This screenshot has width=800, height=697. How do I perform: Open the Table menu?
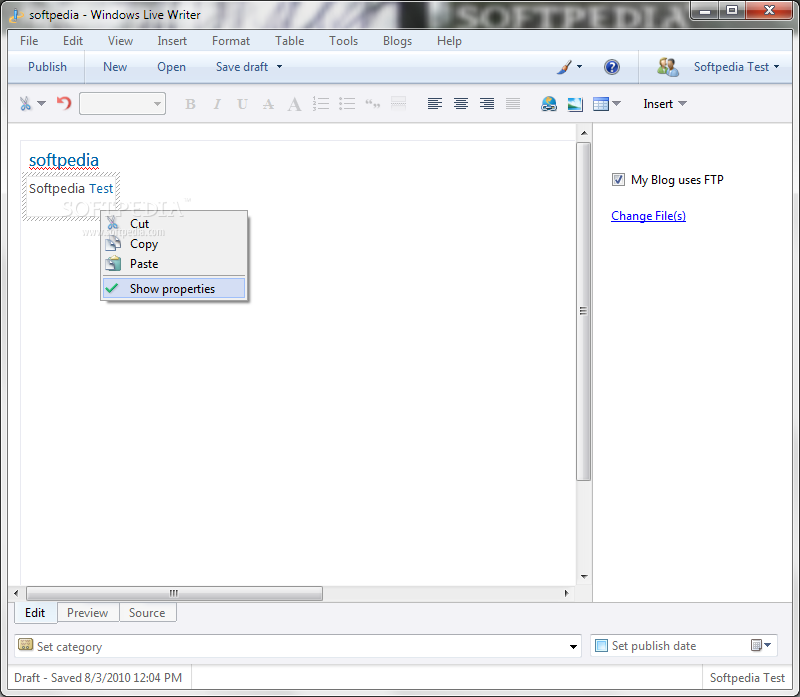(x=289, y=41)
